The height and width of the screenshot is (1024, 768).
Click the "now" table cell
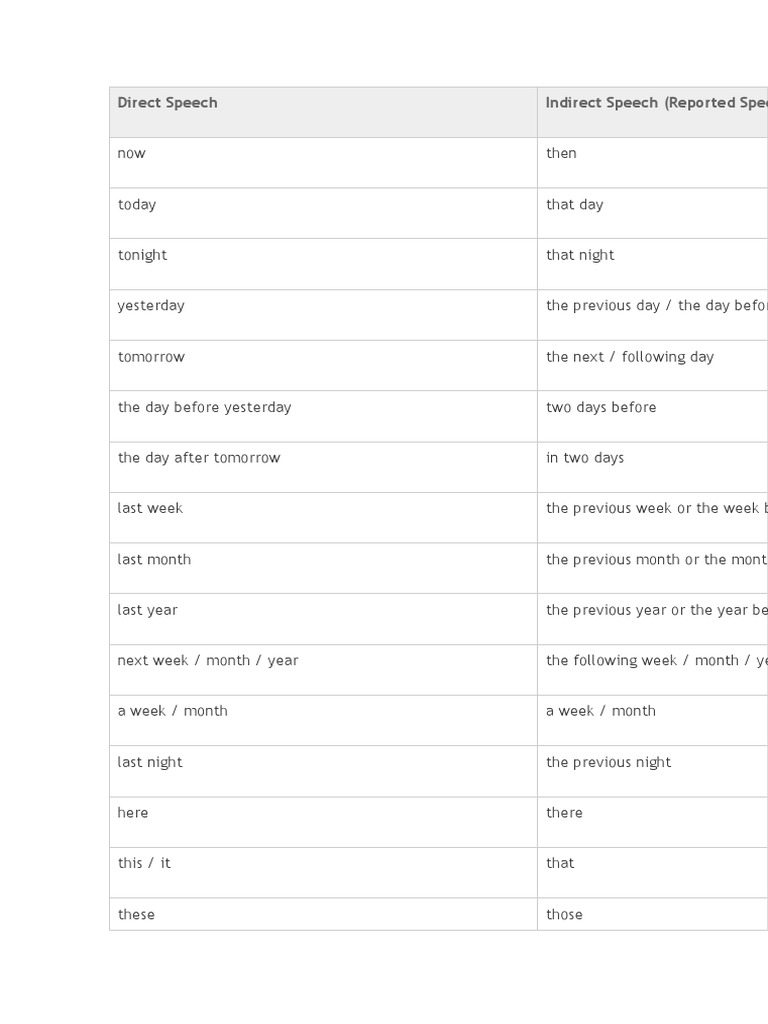(x=132, y=153)
